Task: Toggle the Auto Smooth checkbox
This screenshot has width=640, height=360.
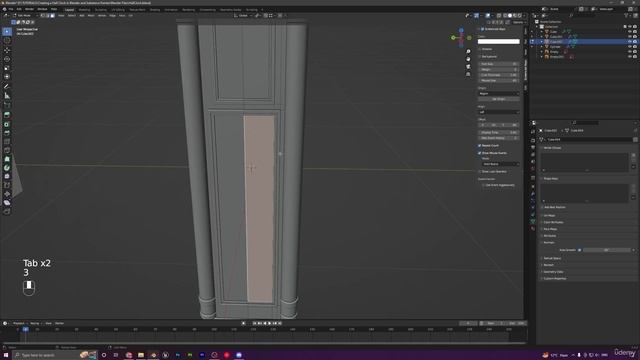Action: point(579,250)
